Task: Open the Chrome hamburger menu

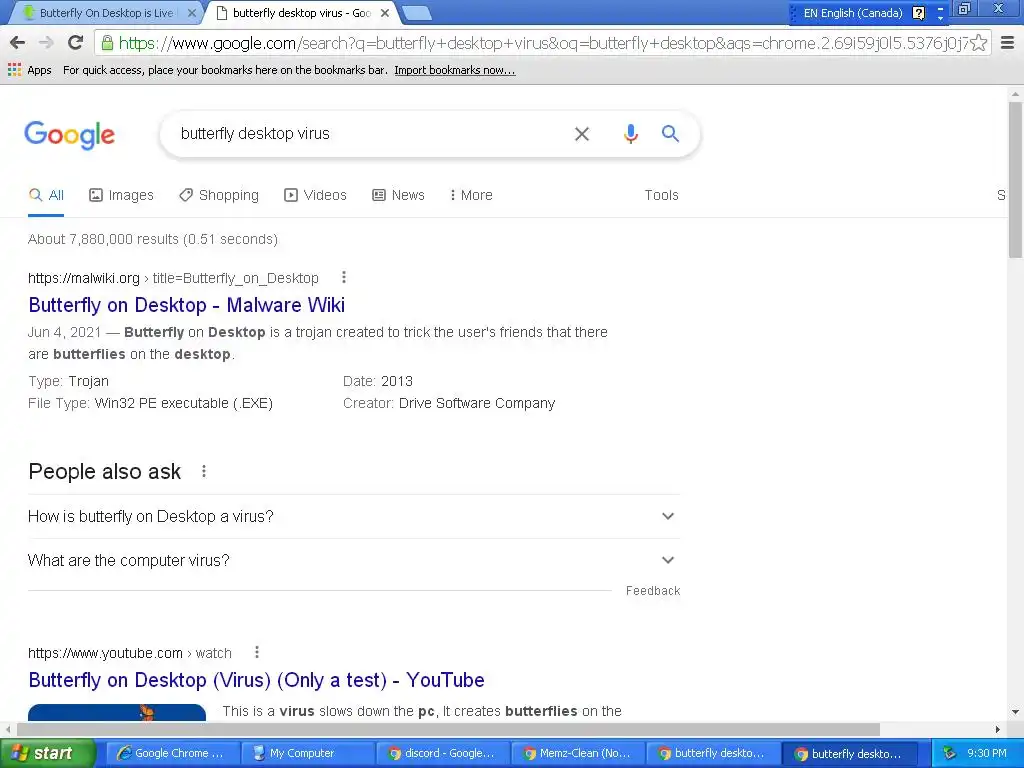Action: click(x=1008, y=43)
